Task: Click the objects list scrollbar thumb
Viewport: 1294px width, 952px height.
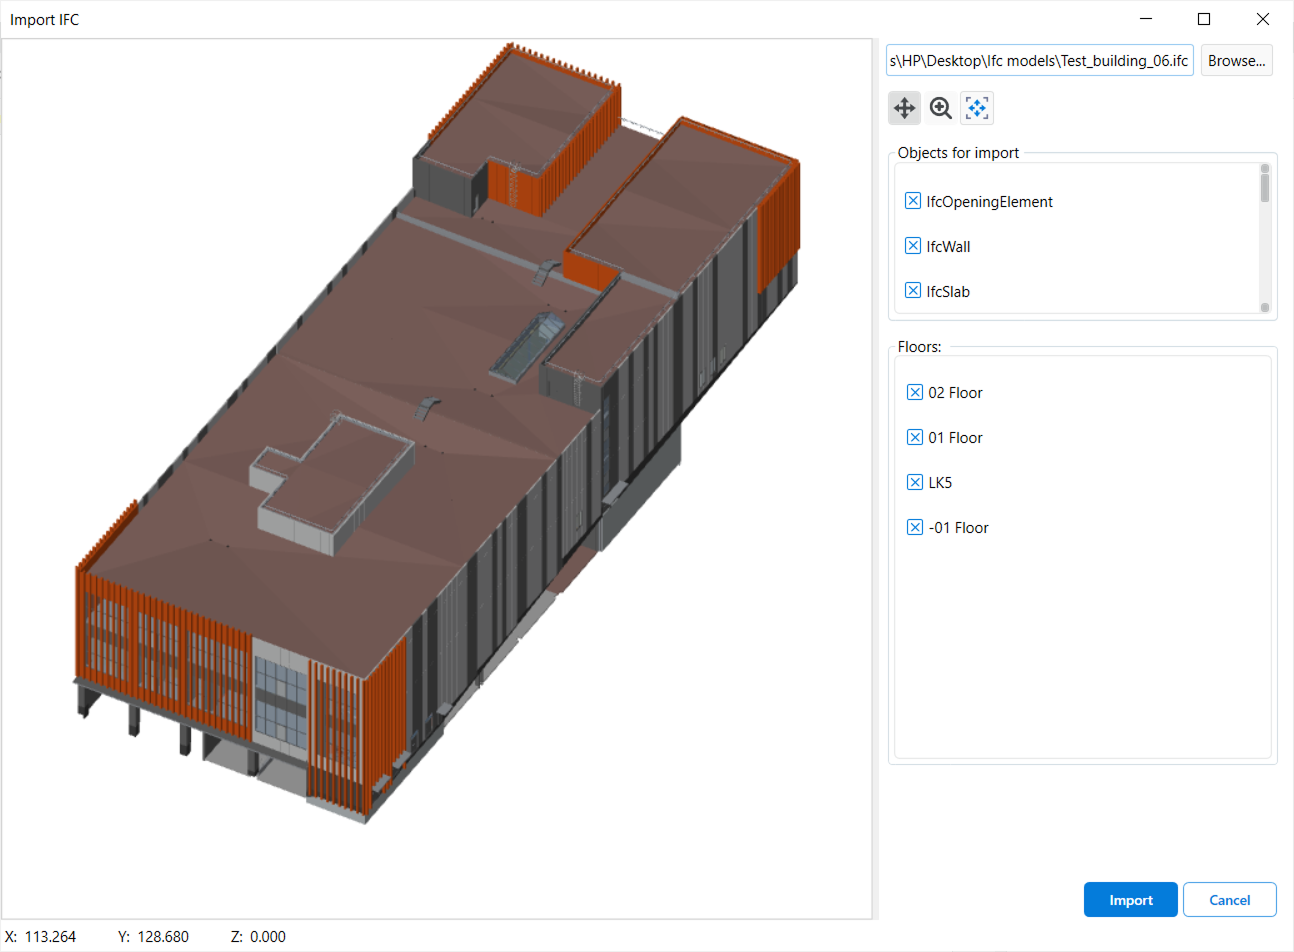Action: (1265, 188)
